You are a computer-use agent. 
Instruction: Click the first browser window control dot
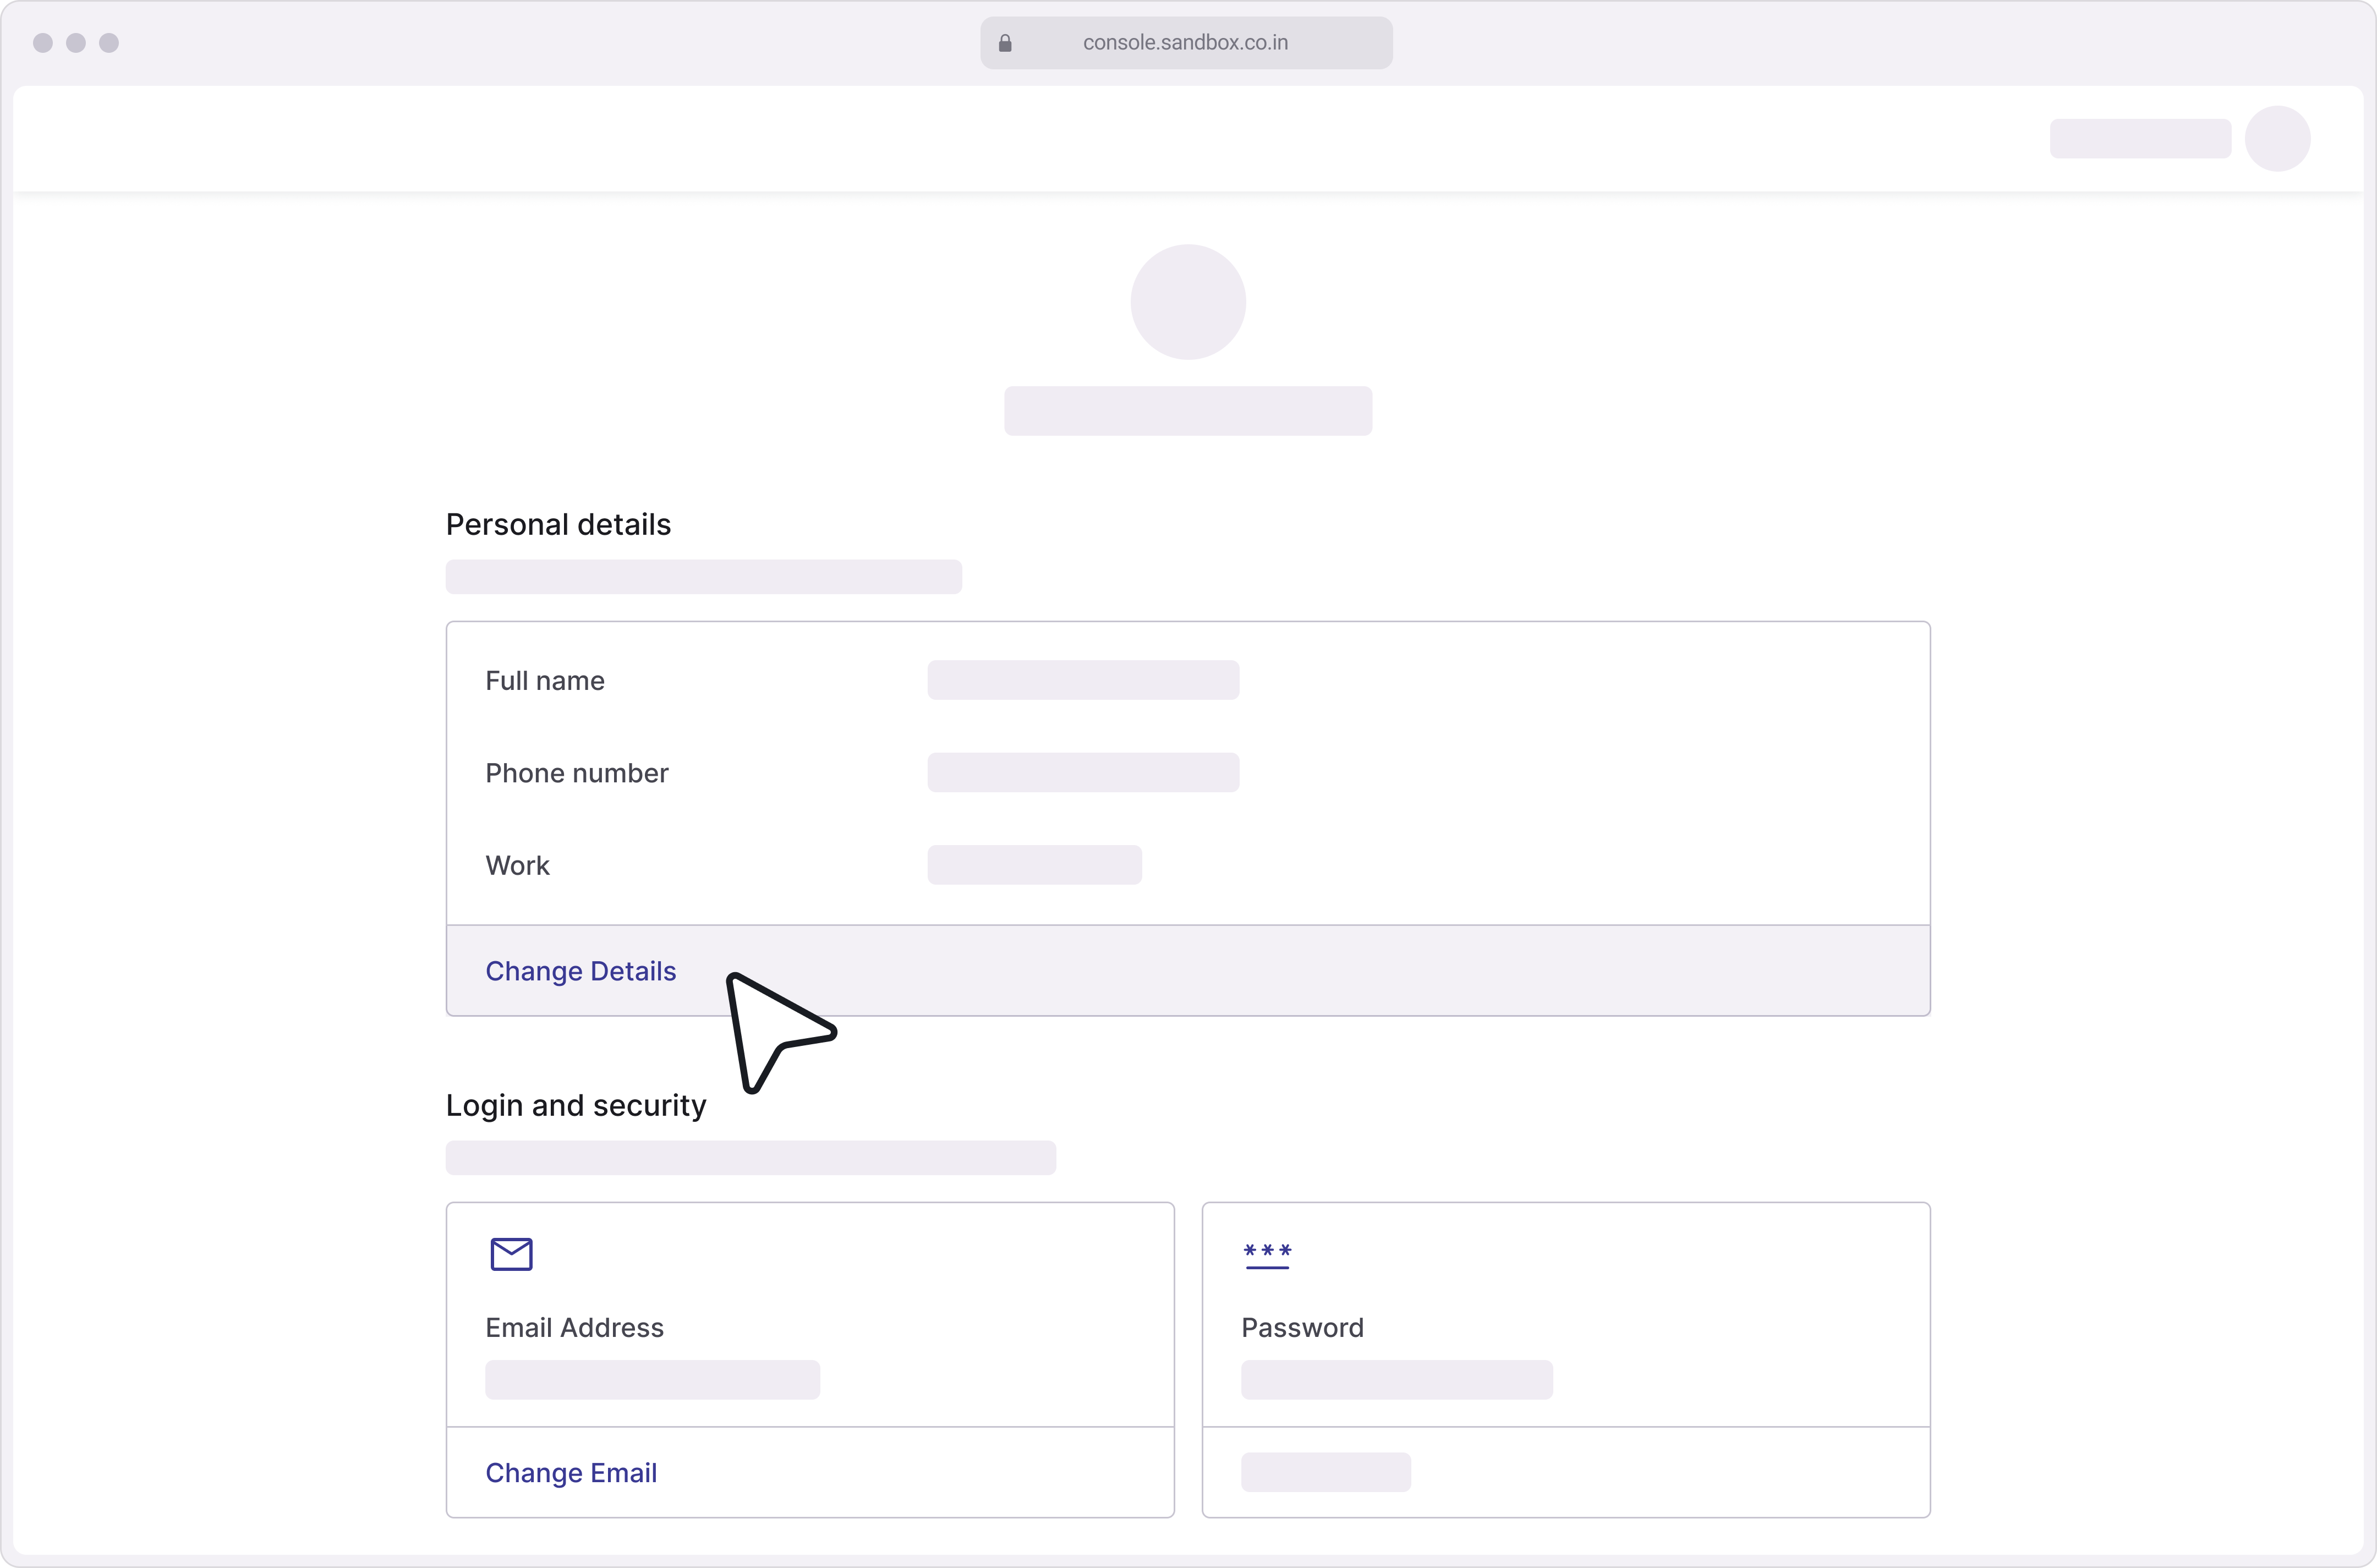point(43,43)
